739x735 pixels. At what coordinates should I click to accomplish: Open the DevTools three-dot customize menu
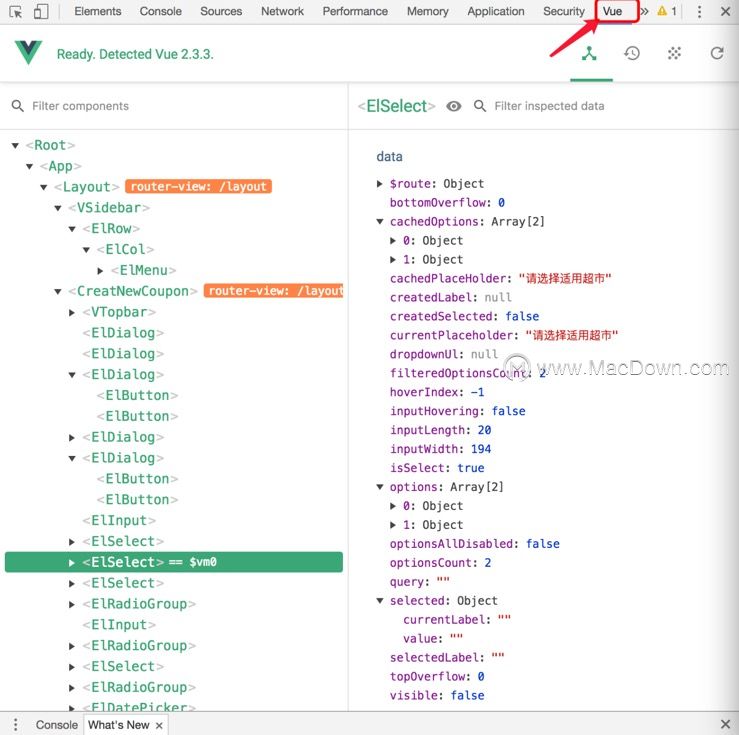click(x=699, y=11)
